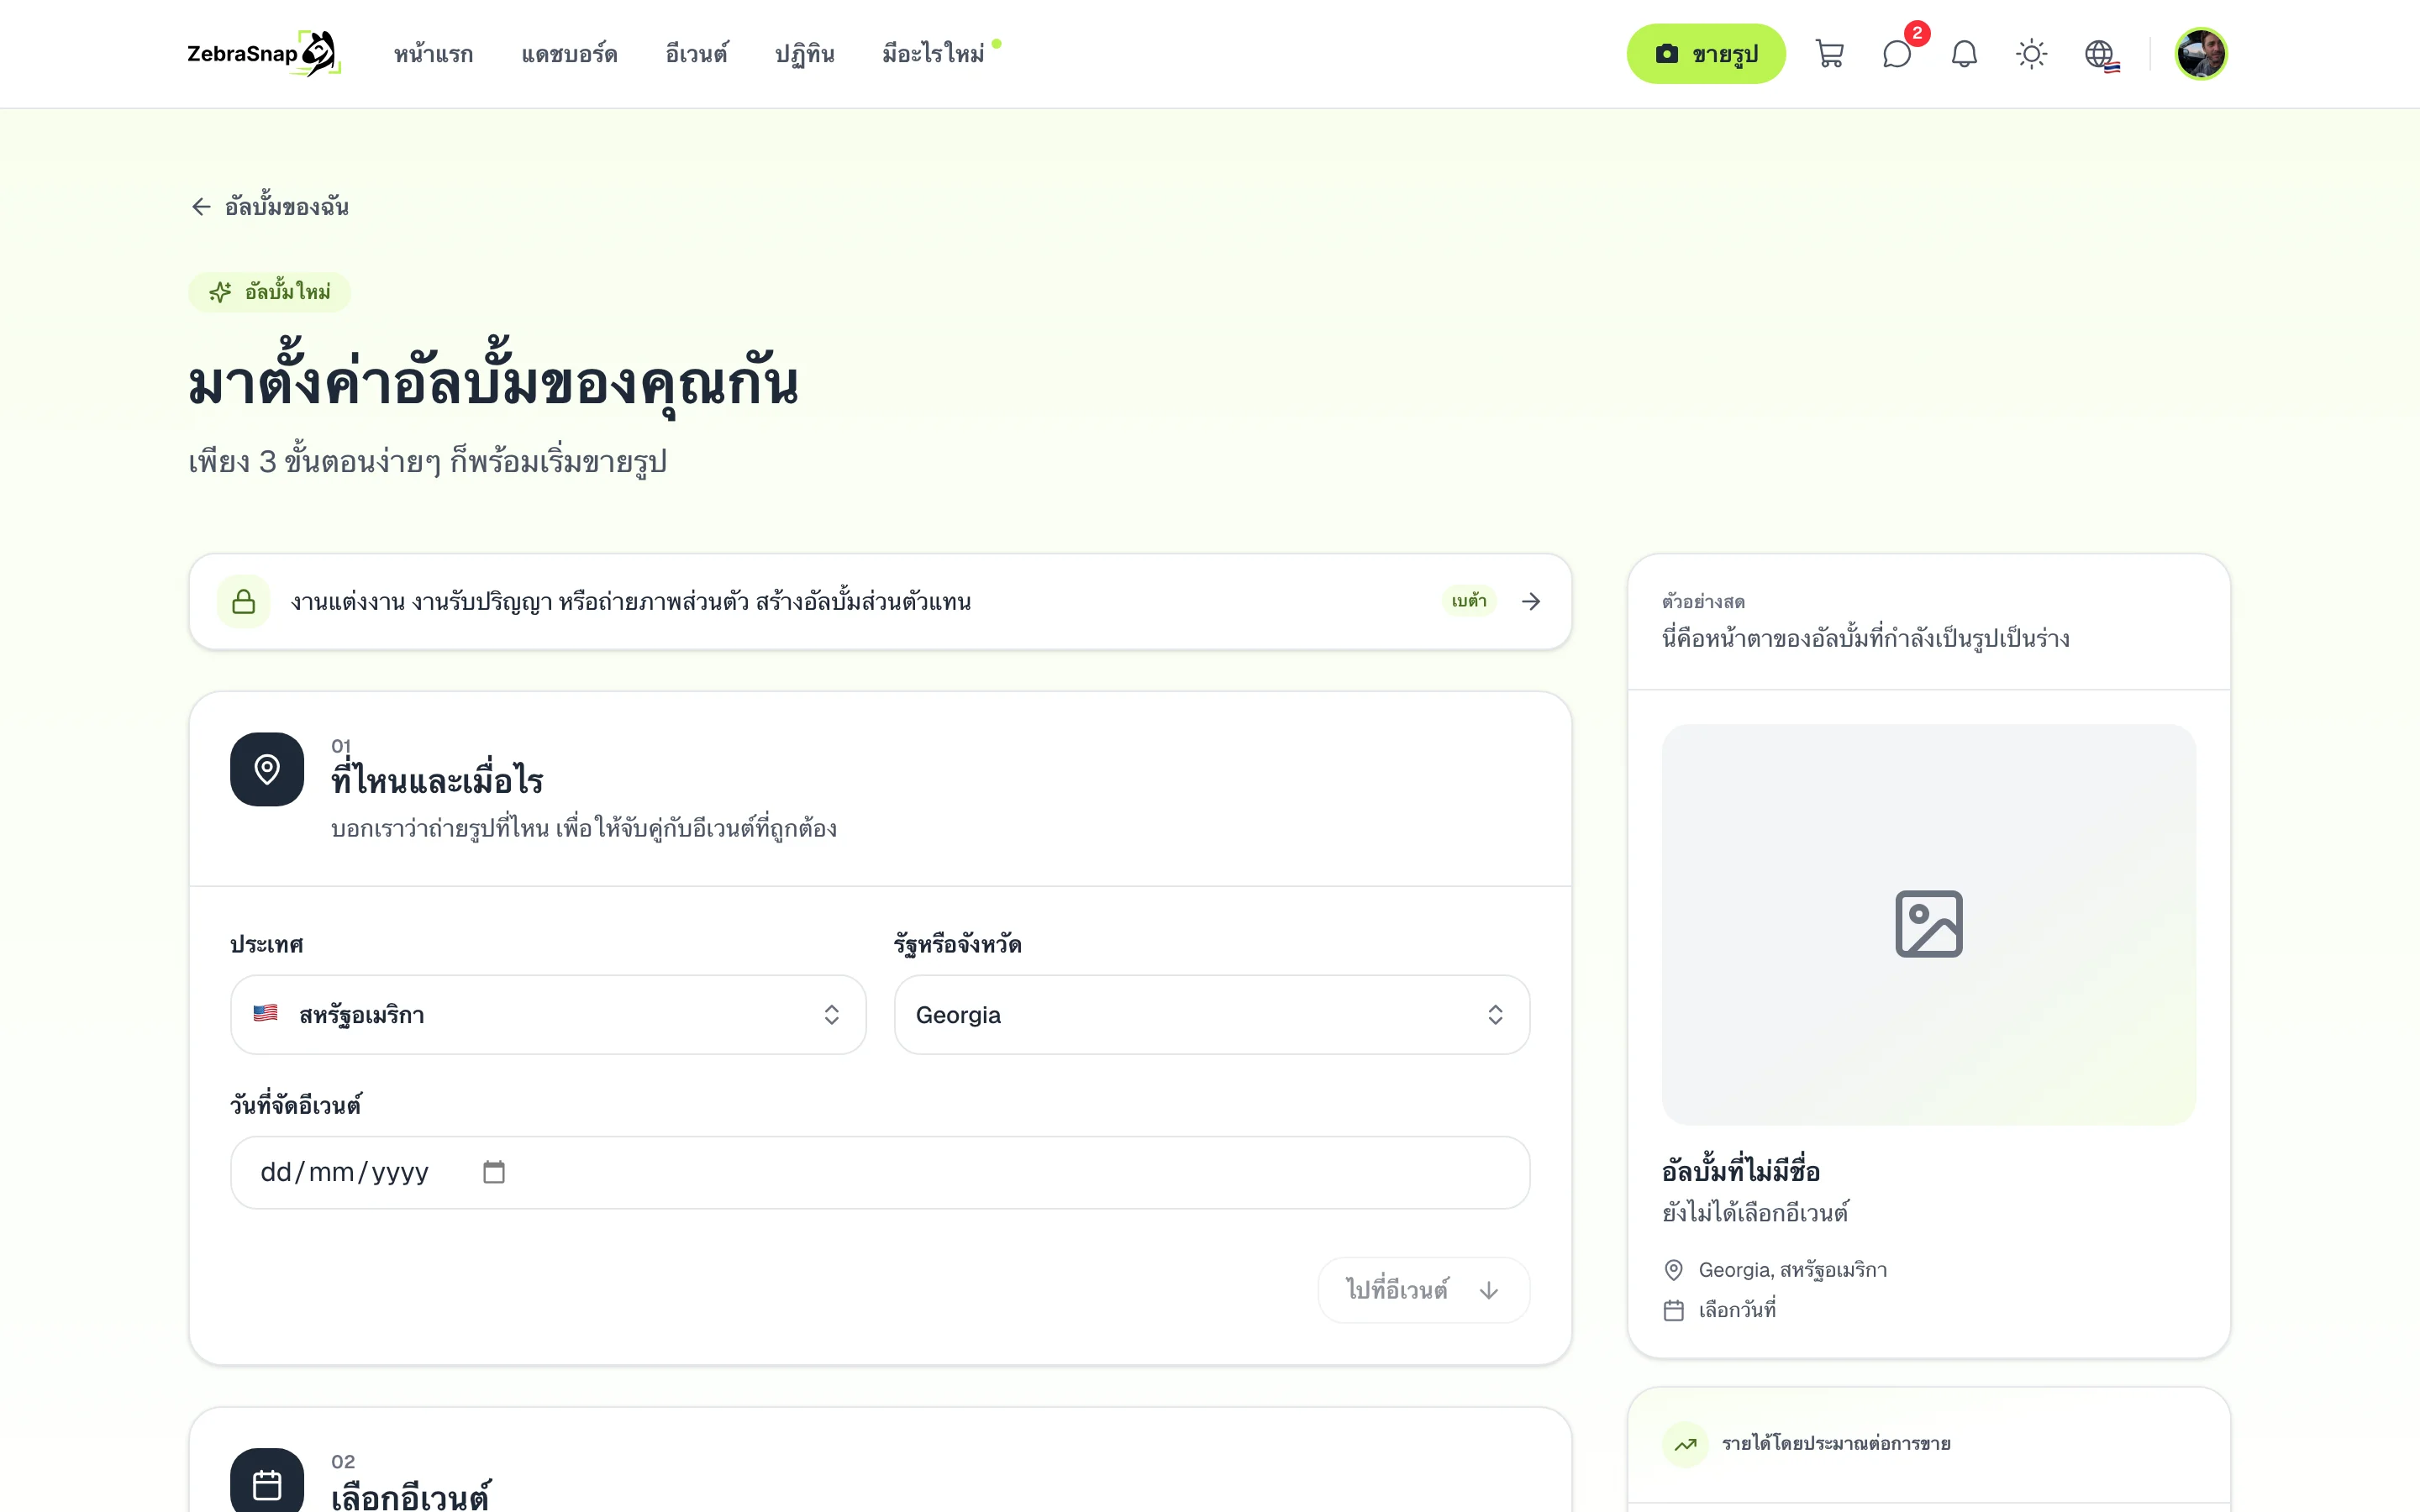Image resolution: width=2420 pixels, height=1512 pixels.
Task: Open the user profile avatar
Action: pos(2200,54)
